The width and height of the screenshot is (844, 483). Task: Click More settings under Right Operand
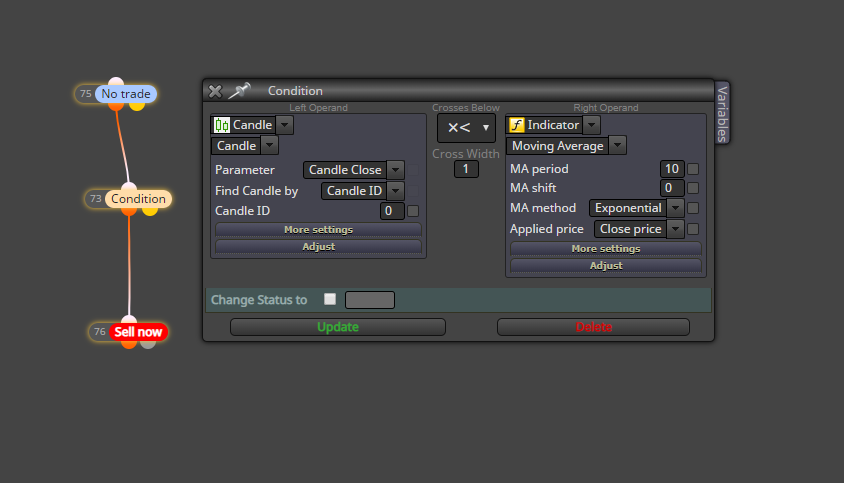606,249
